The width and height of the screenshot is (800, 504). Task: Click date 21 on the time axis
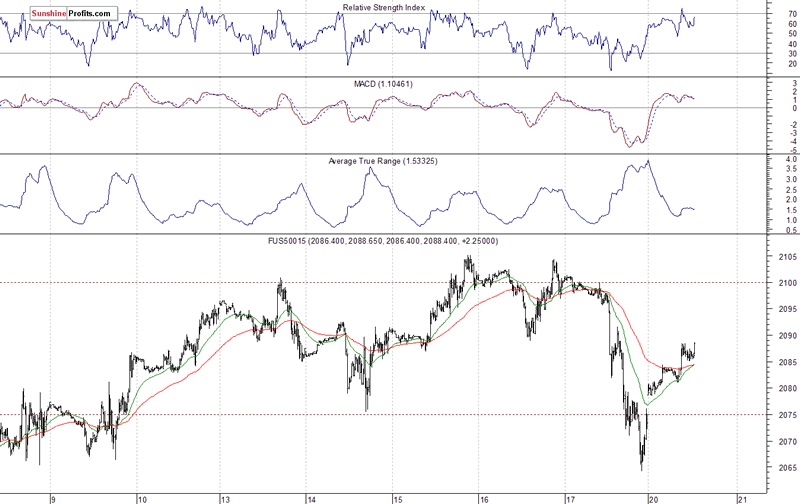coord(740,497)
